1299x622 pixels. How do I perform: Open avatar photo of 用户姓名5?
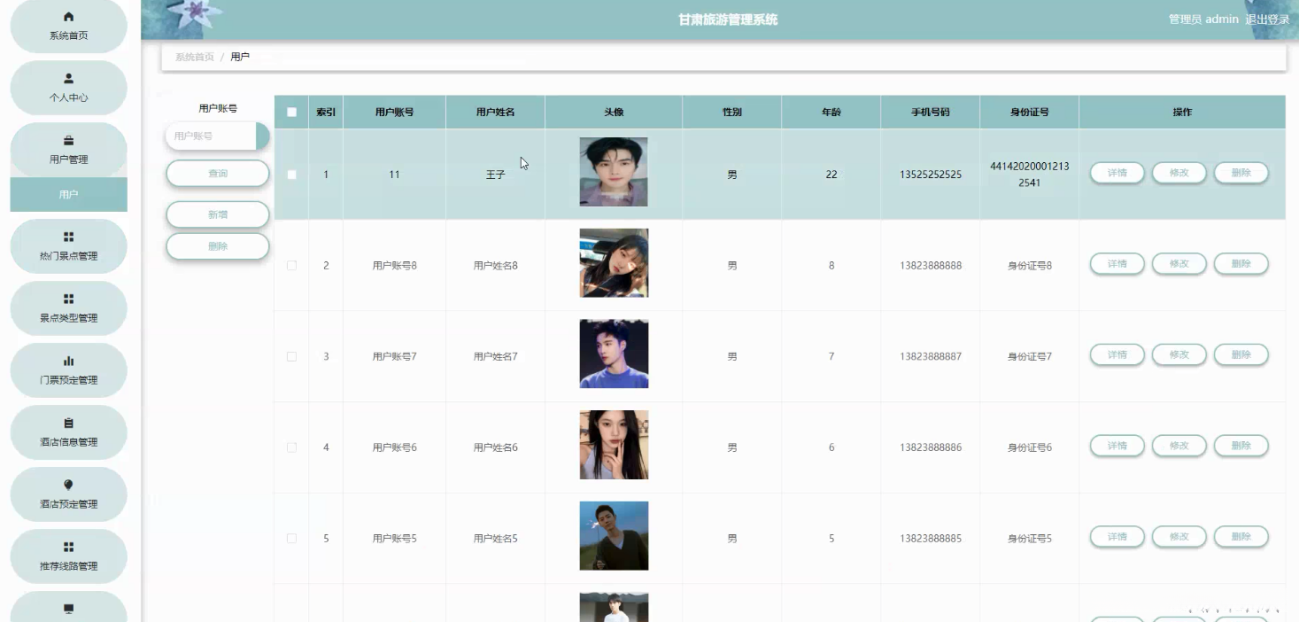[x=613, y=536]
